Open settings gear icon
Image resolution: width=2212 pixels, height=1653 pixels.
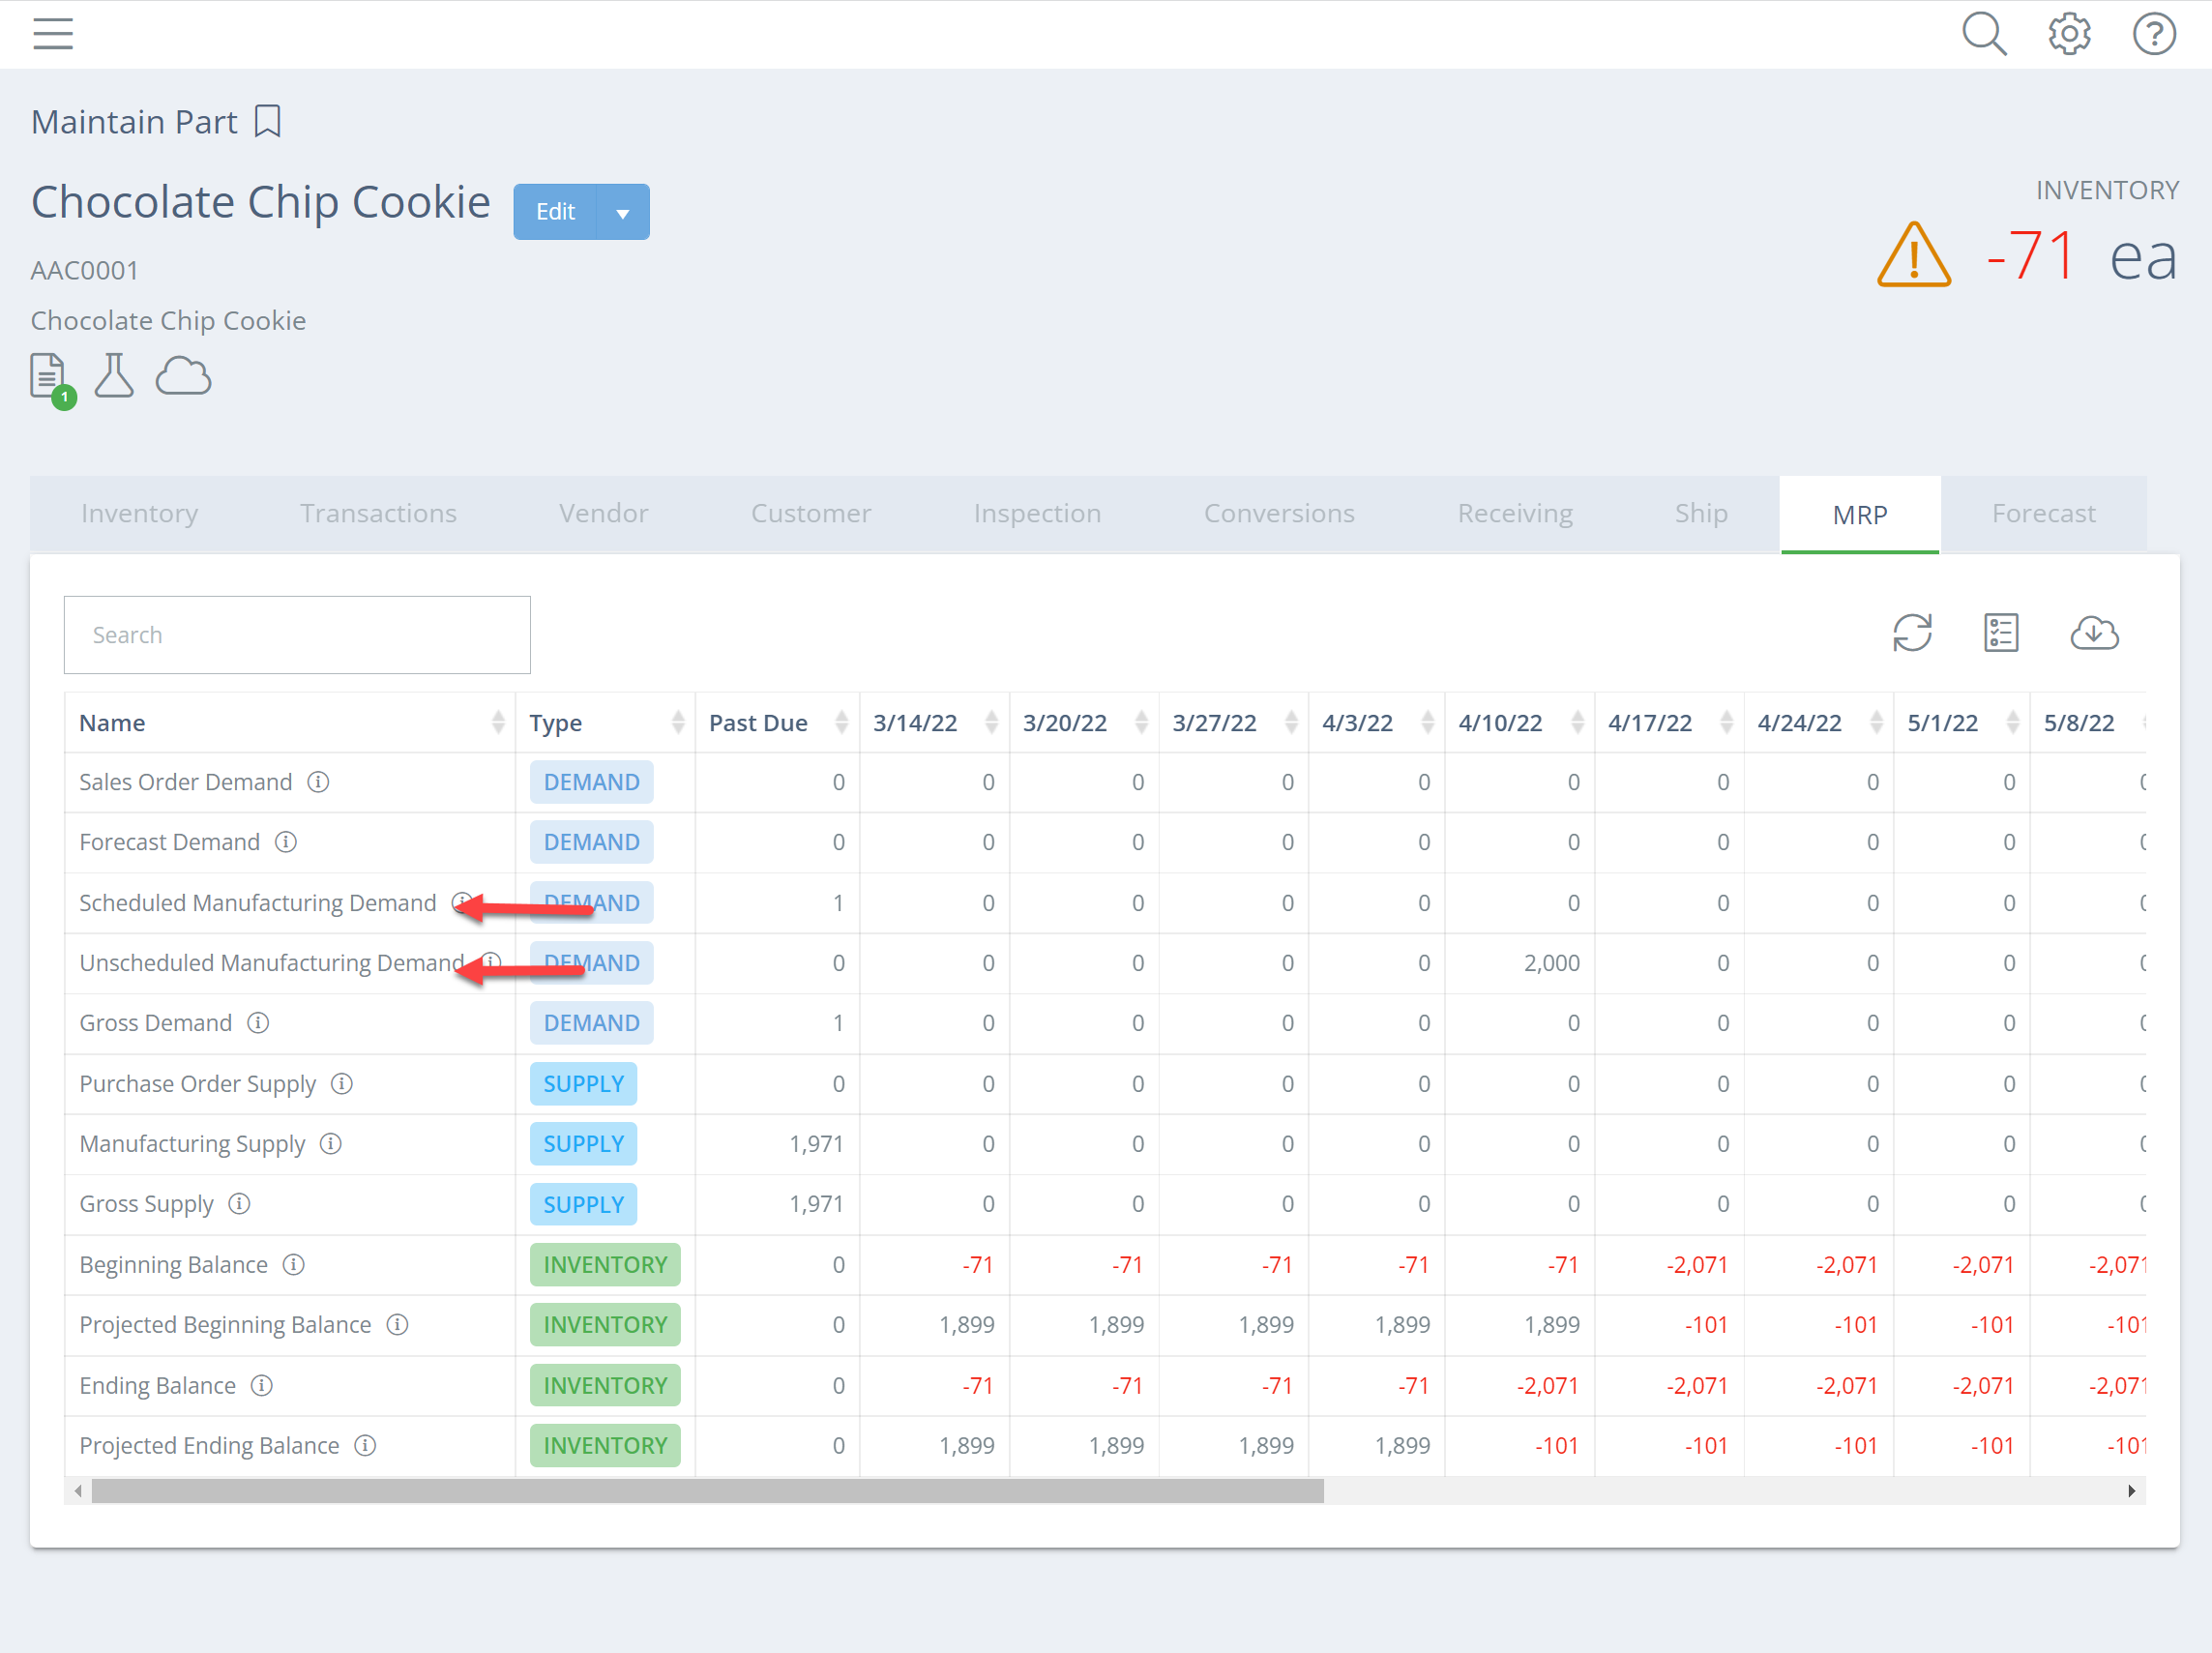(x=2068, y=34)
